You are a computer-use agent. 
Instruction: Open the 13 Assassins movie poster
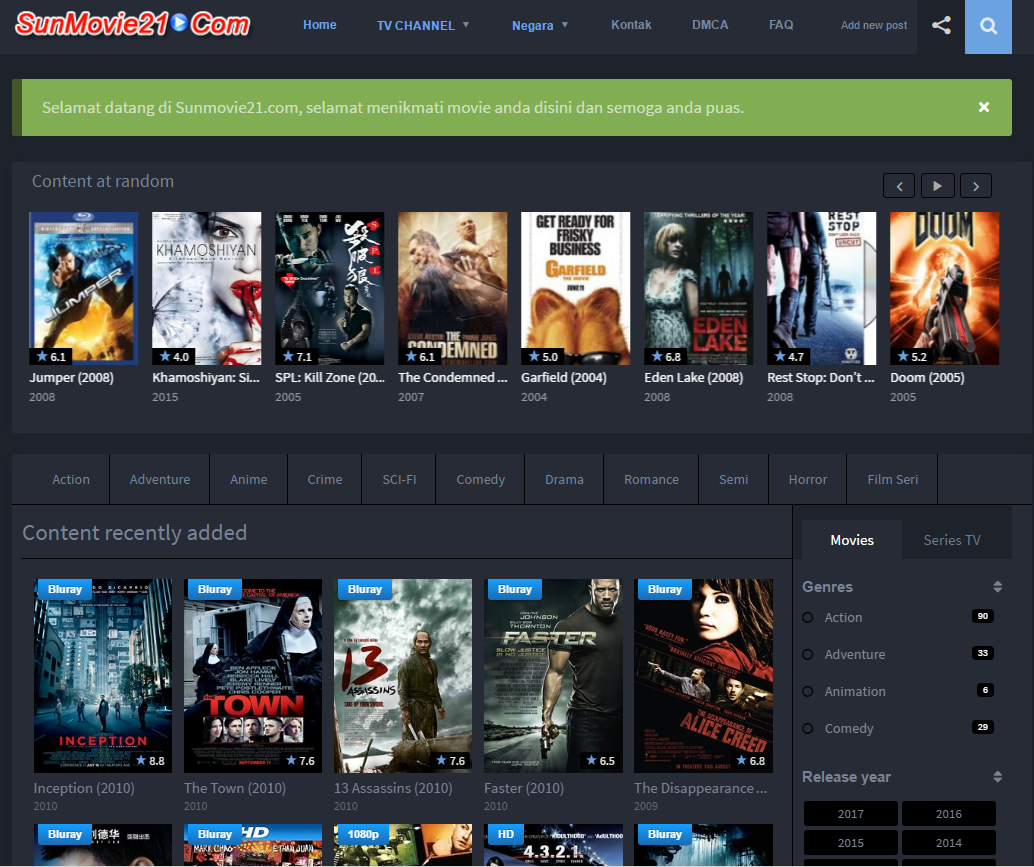pyautogui.click(x=403, y=676)
